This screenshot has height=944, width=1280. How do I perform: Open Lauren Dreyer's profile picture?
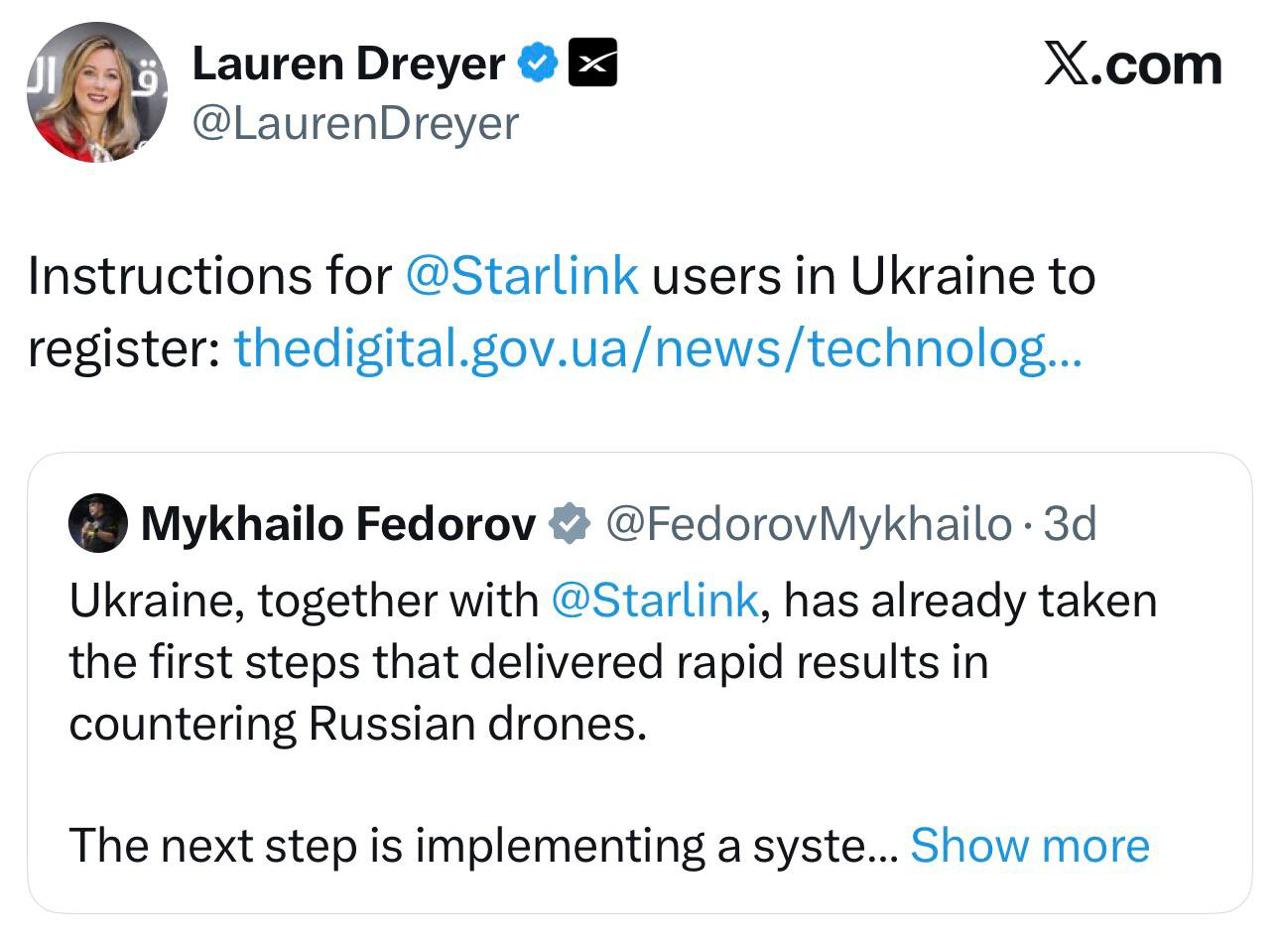point(97,92)
